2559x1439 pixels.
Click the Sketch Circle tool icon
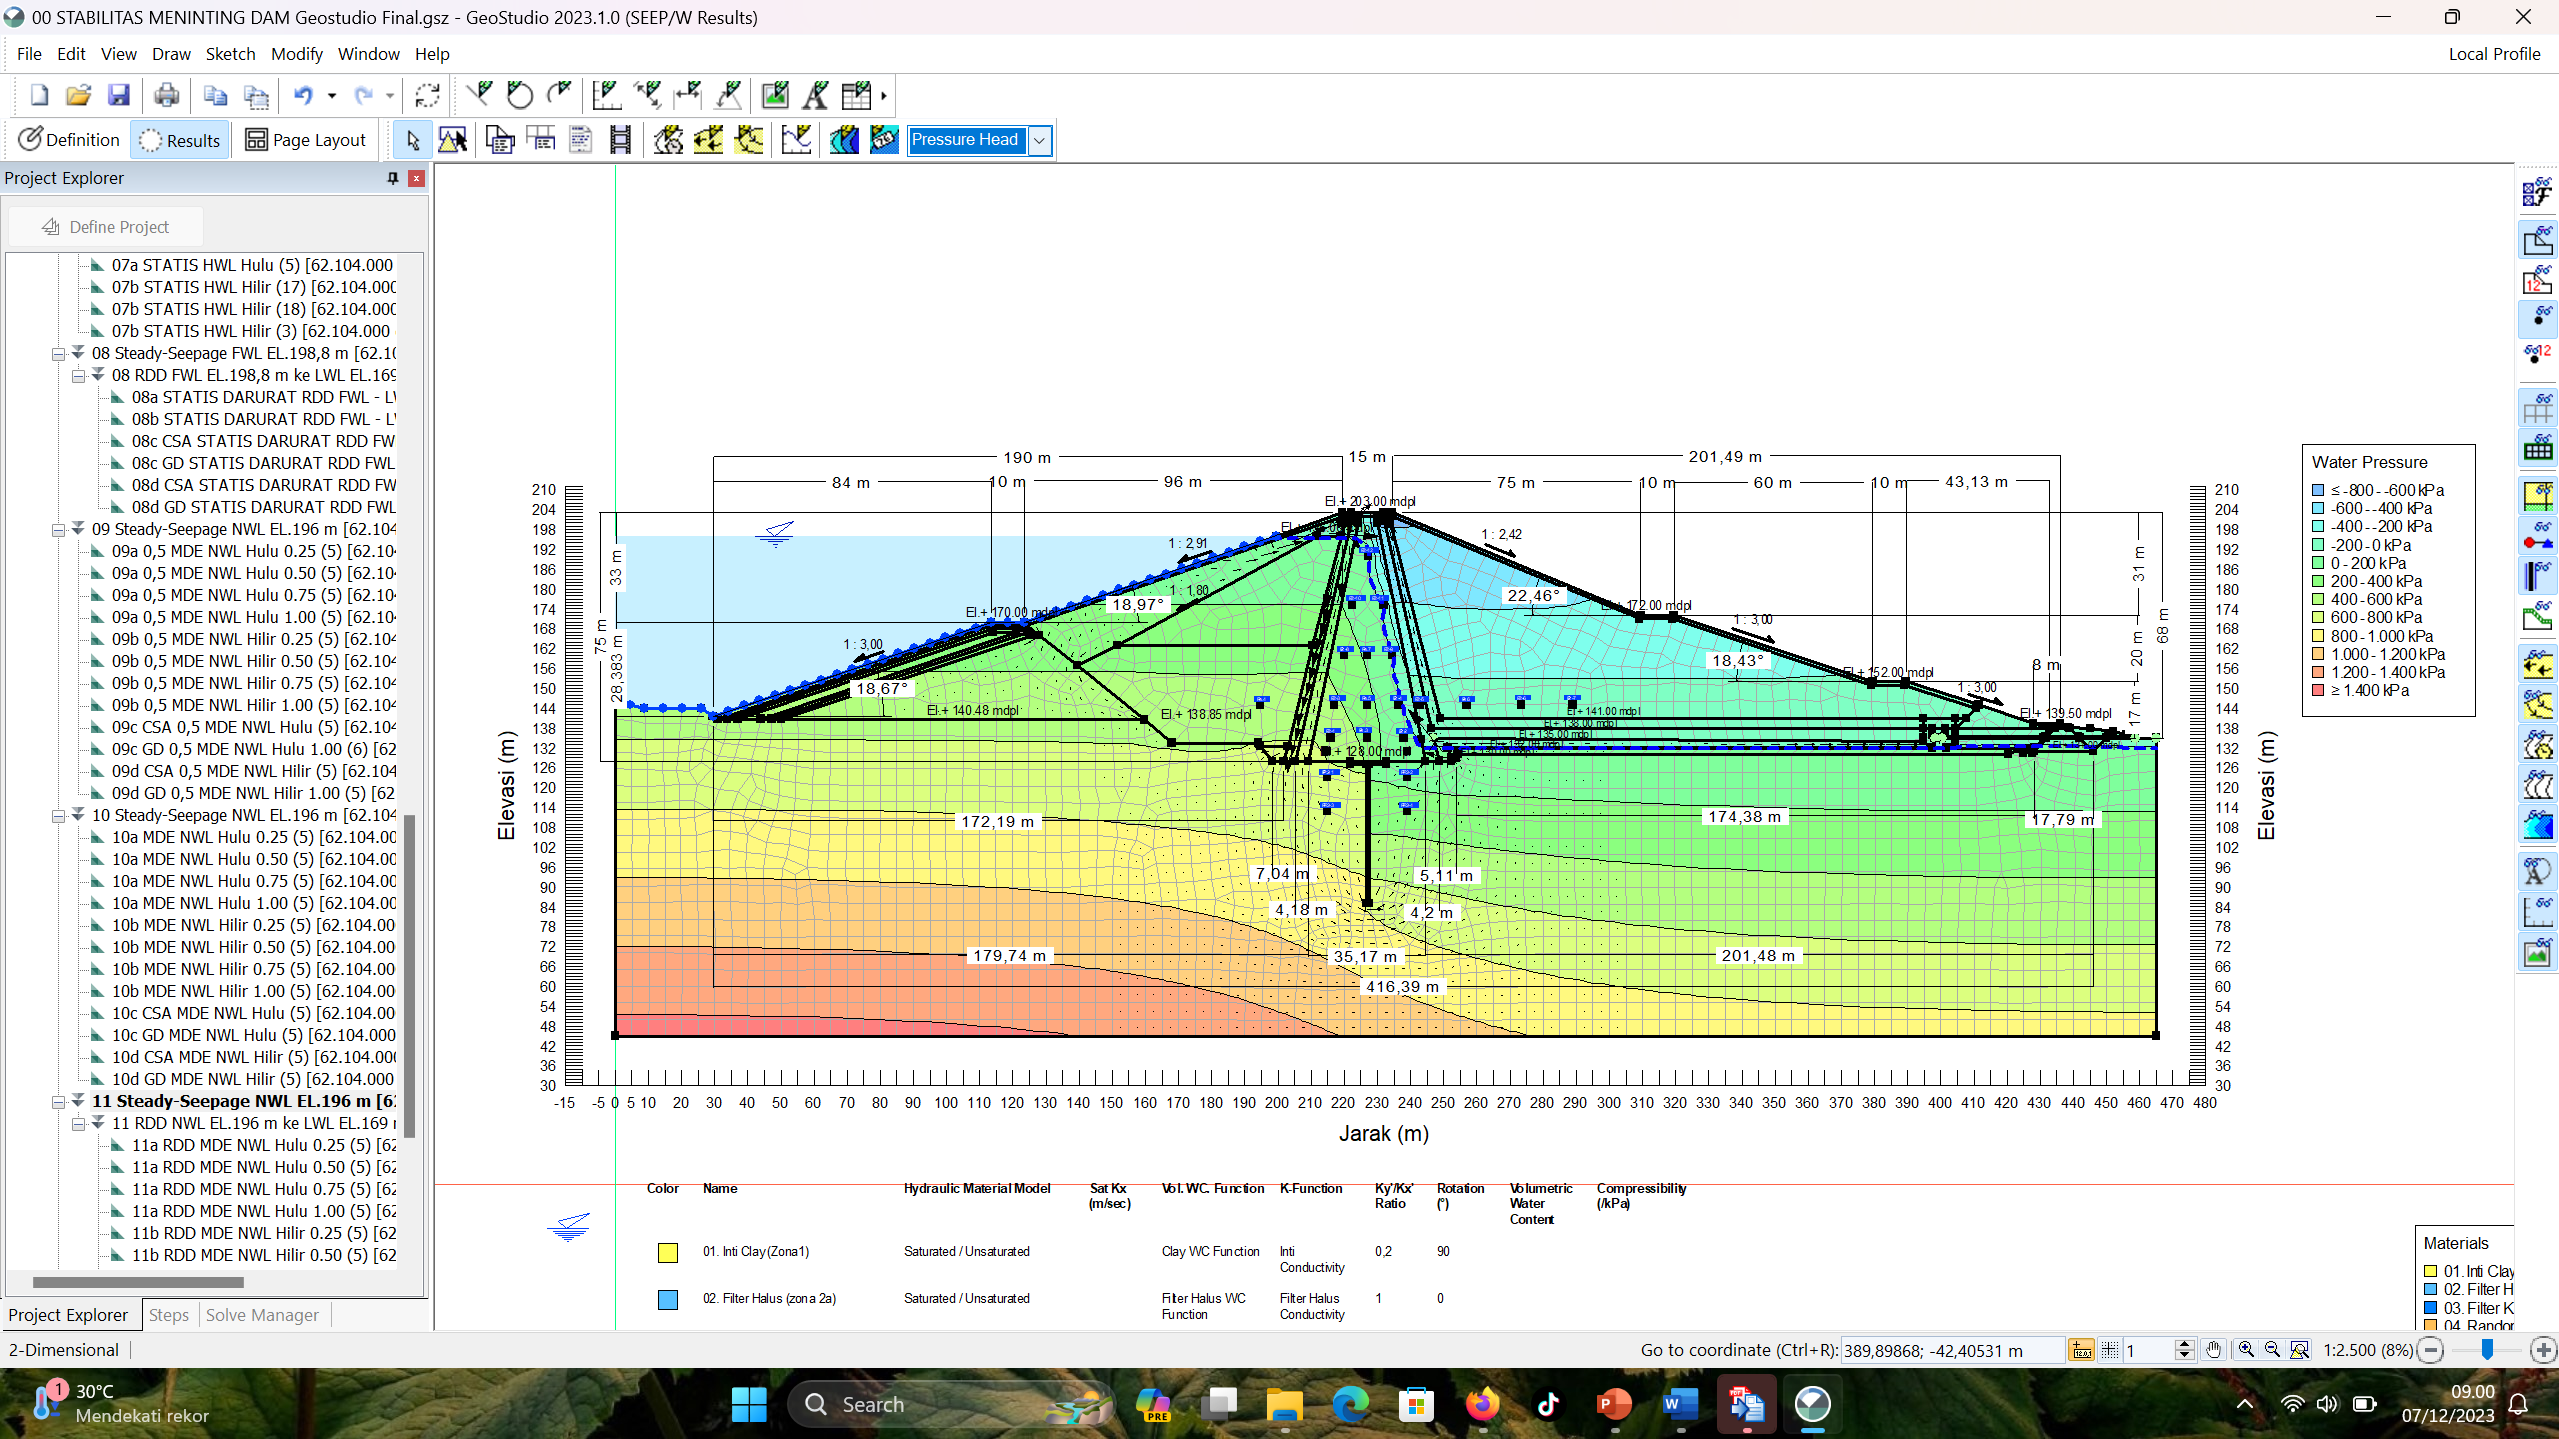[519, 95]
